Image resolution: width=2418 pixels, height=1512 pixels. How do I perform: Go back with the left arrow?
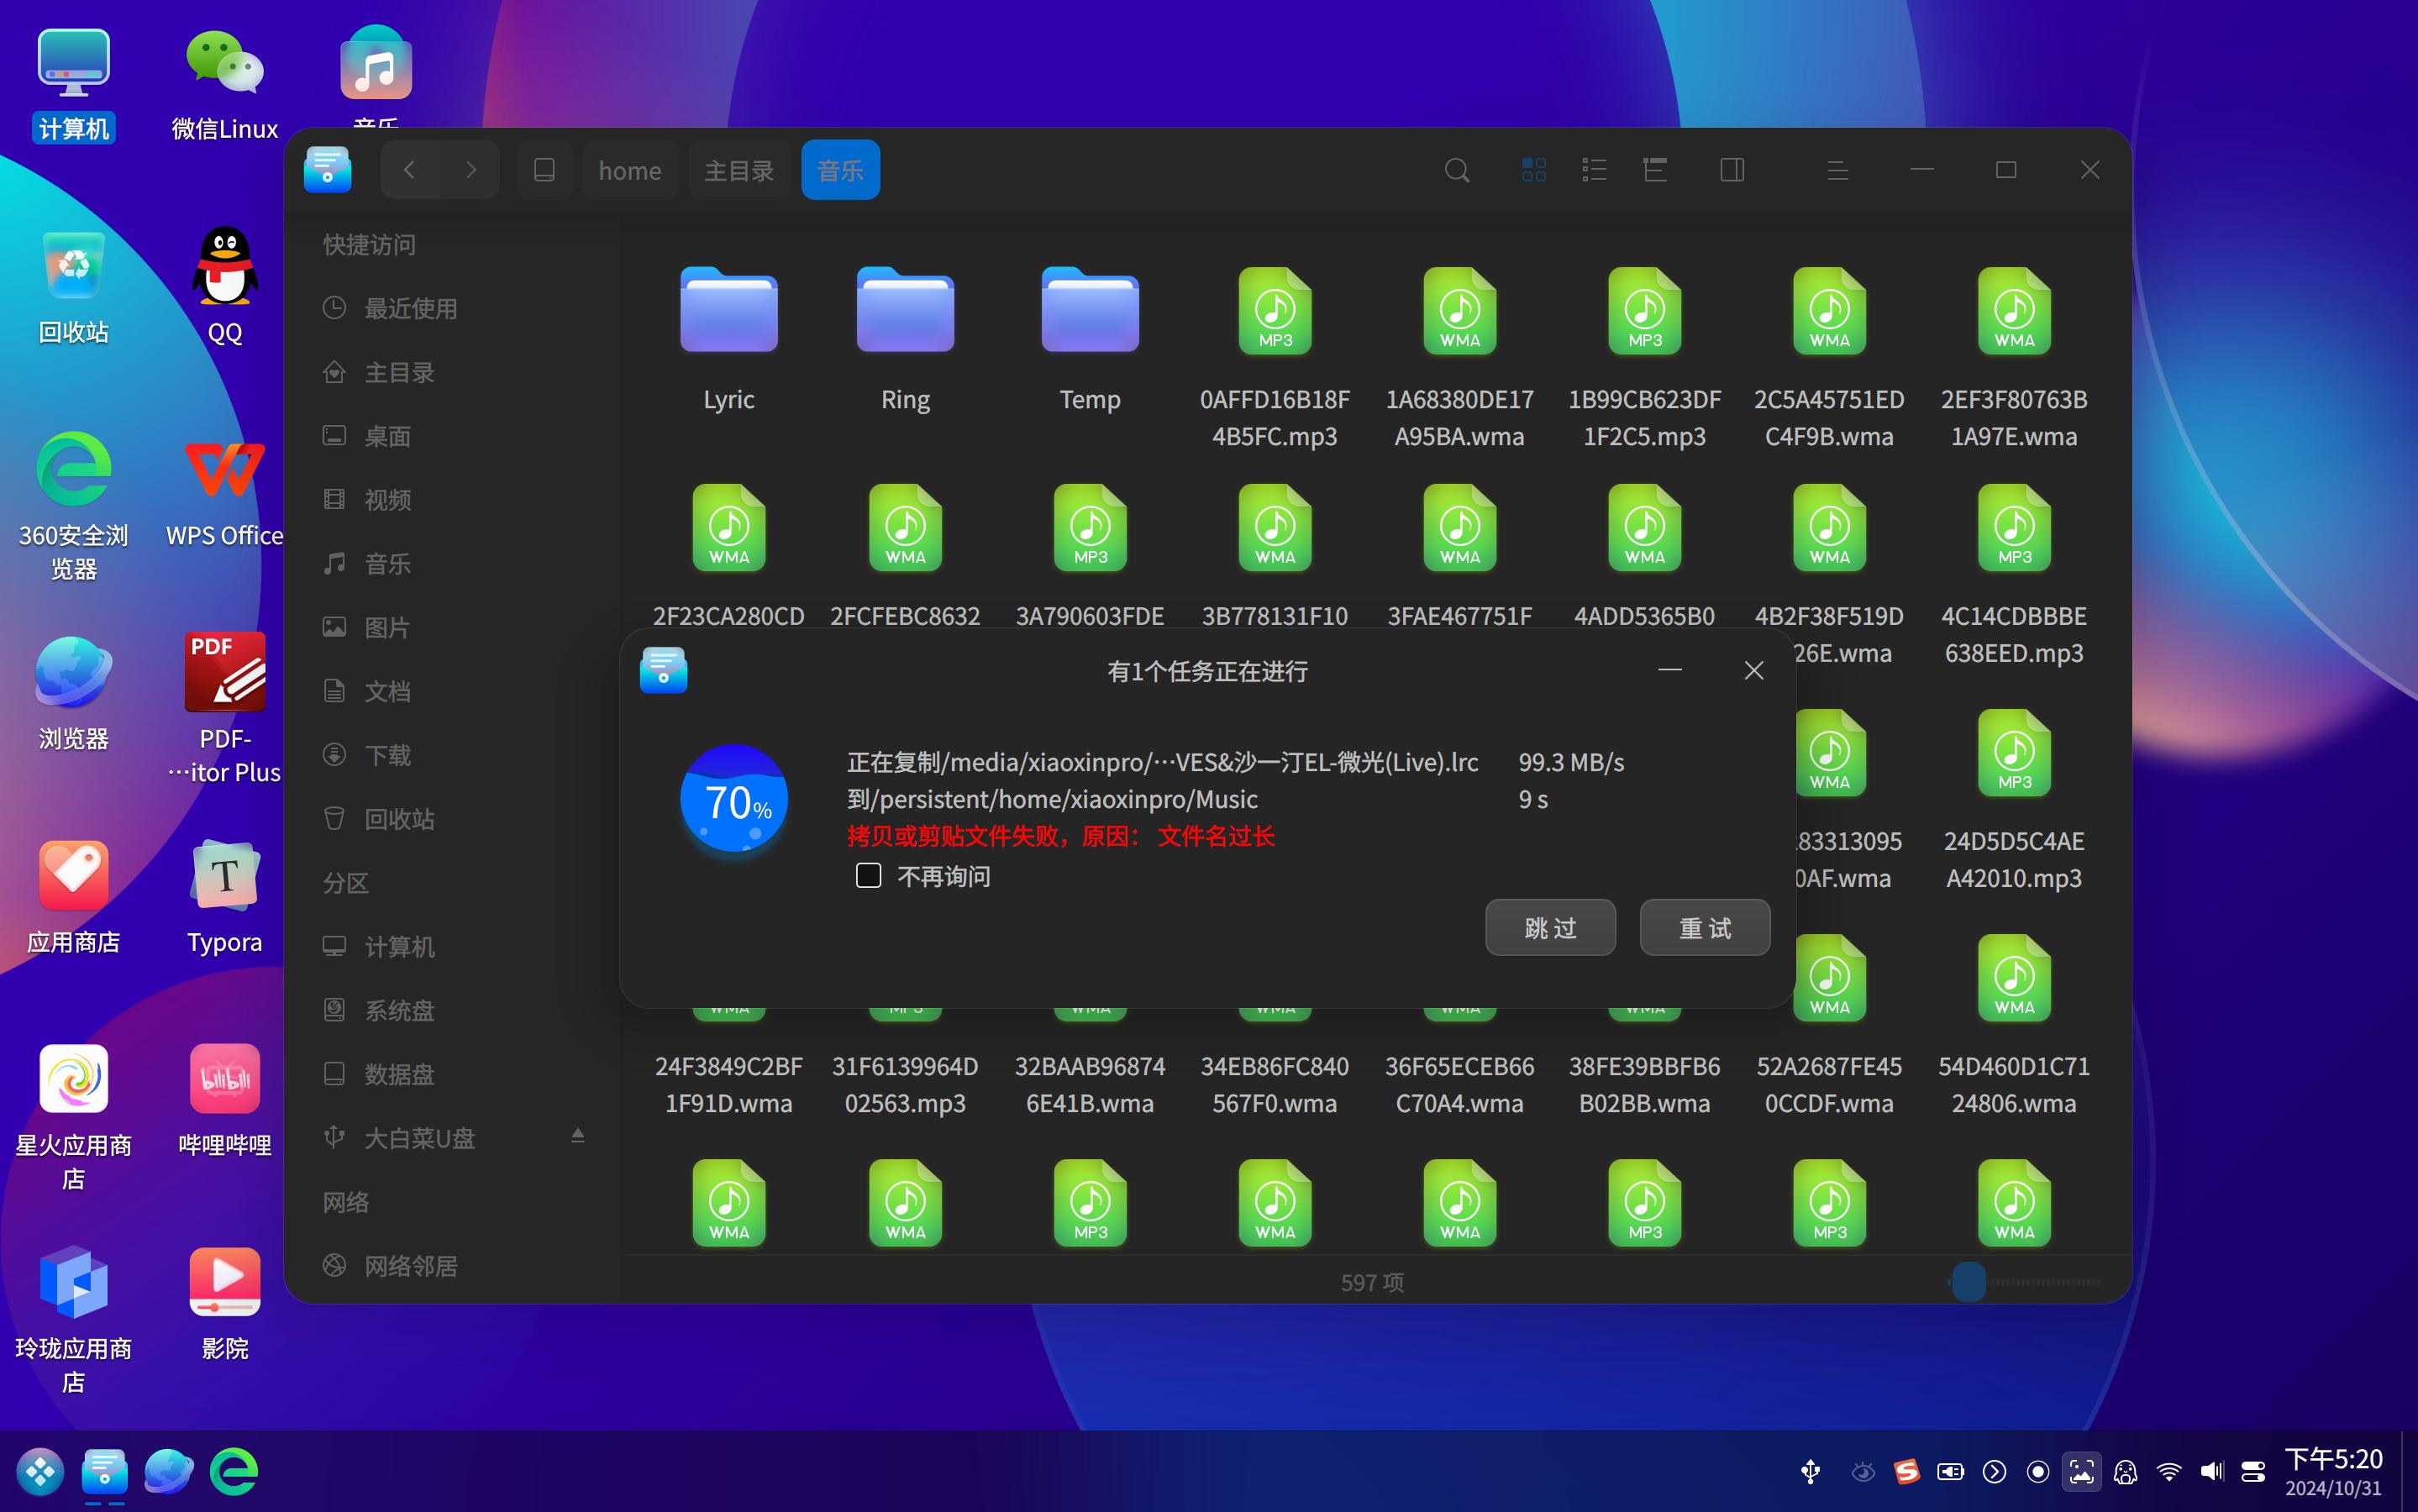click(410, 170)
